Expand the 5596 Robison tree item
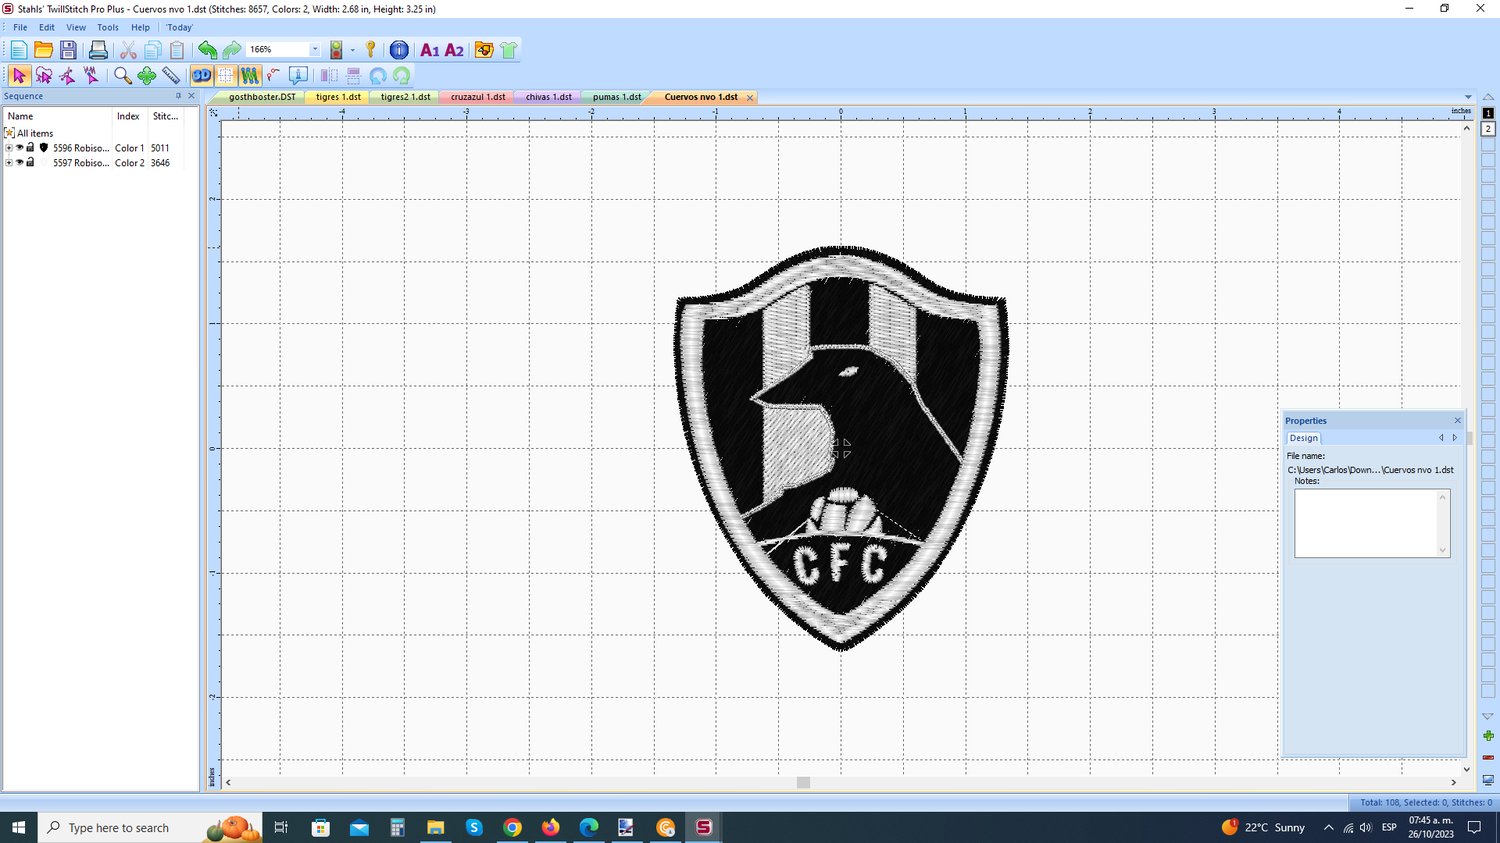 click(x=9, y=148)
